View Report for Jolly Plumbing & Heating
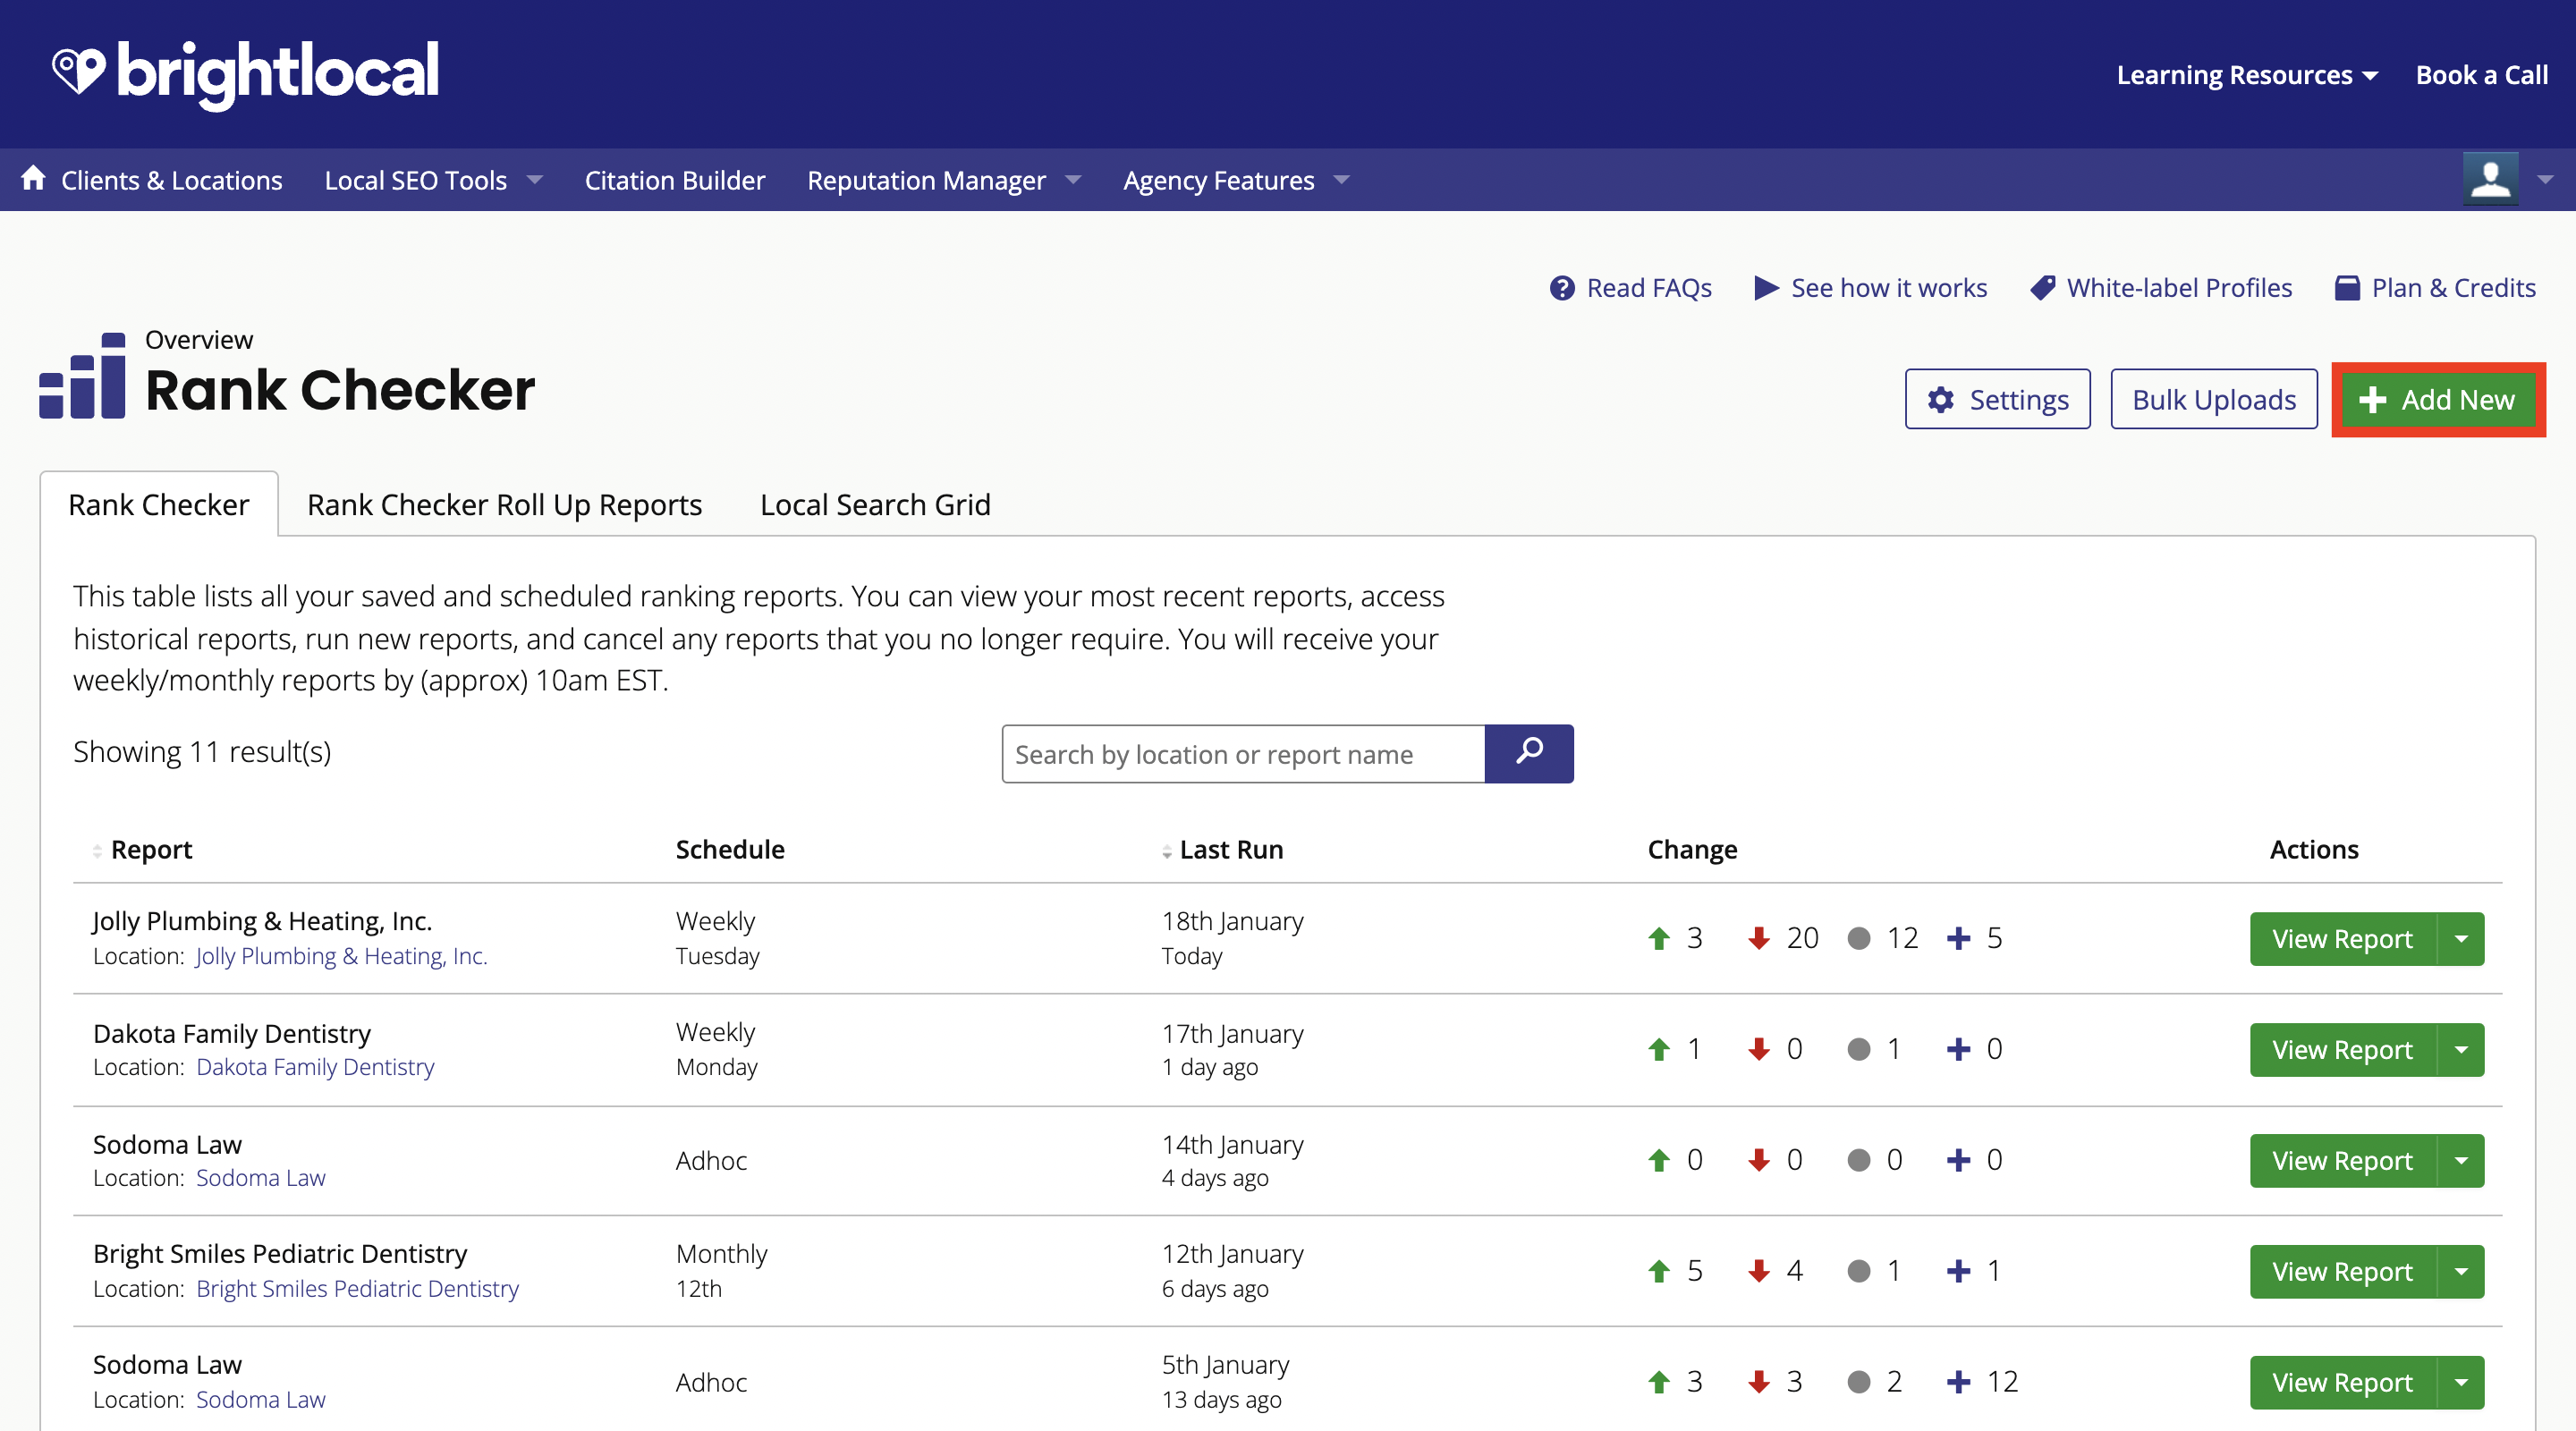This screenshot has height=1431, width=2576. pyautogui.click(x=2342, y=939)
